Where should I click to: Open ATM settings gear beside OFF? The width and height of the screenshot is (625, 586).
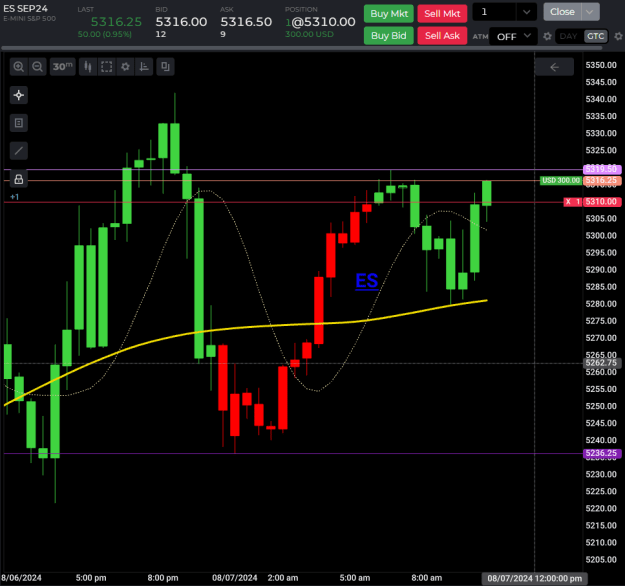tap(548, 36)
